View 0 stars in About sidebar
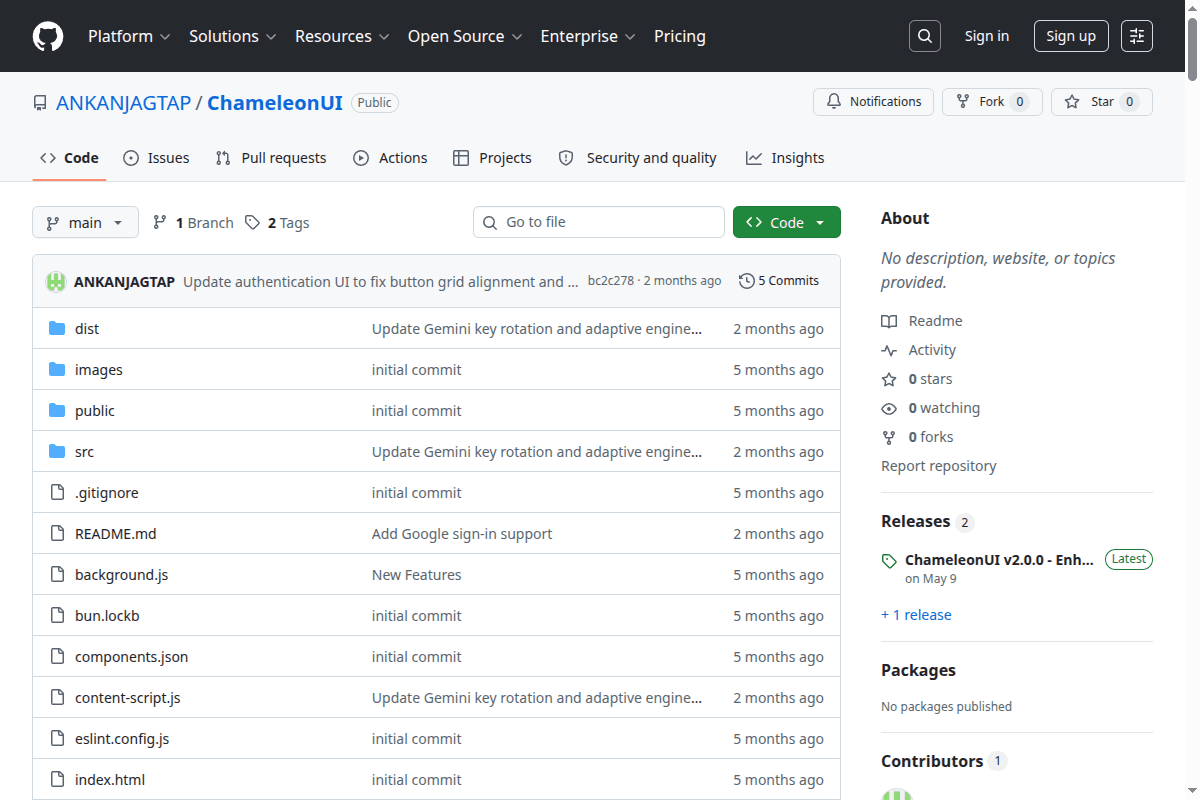This screenshot has width=1200, height=800. tap(917, 379)
